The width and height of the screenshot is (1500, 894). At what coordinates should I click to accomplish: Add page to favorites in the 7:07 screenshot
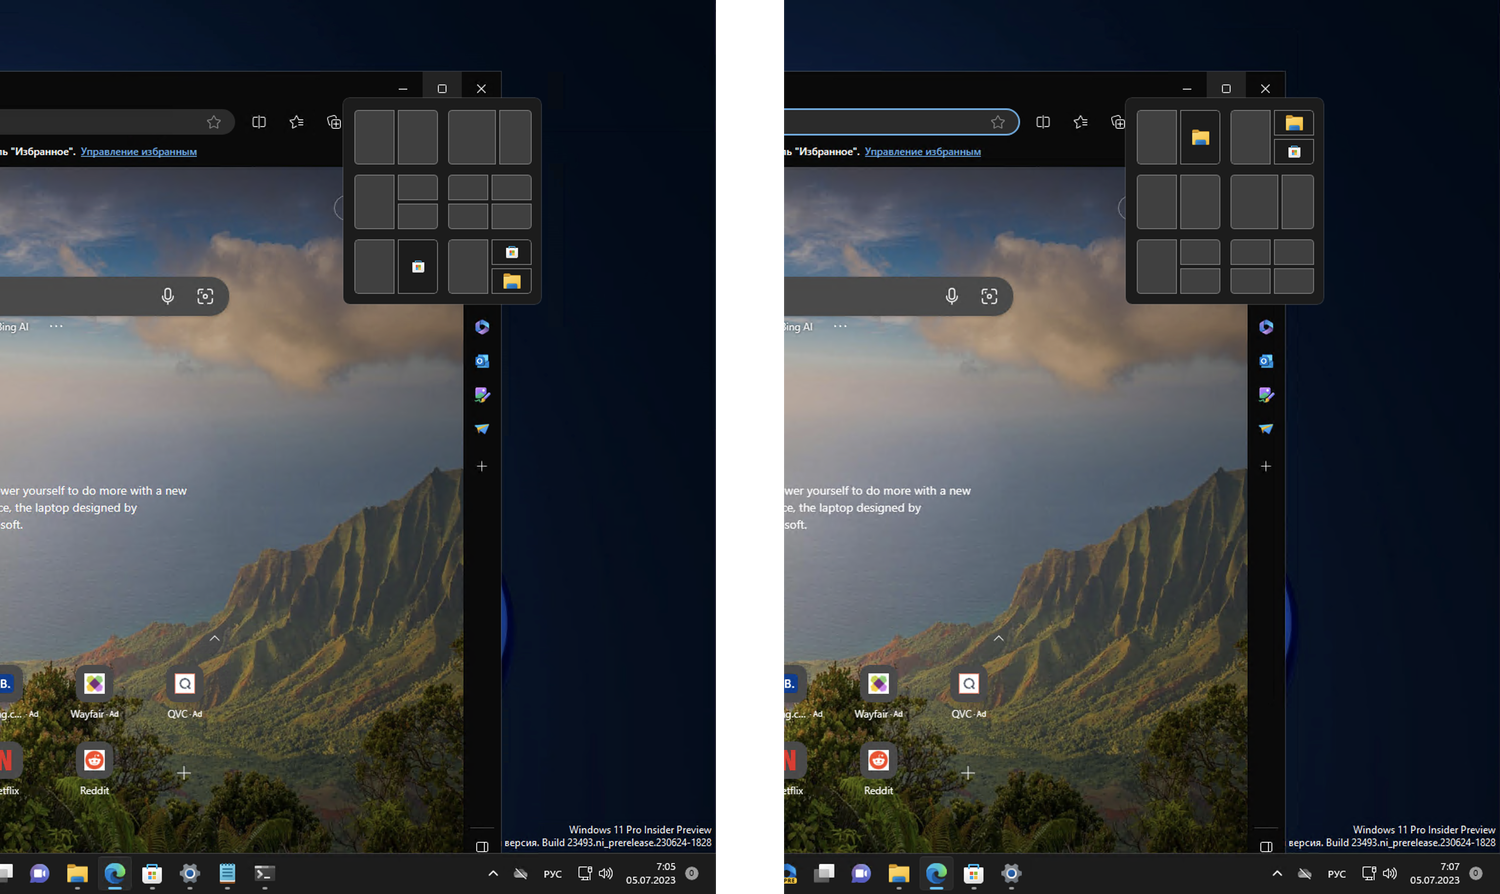pyautogui.click(x=997, y=122)
